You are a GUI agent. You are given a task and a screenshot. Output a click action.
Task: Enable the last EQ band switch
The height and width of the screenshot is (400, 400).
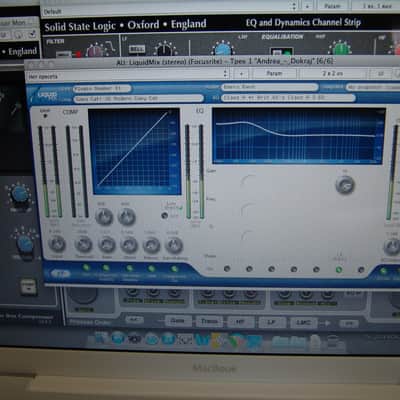(x=361, y=270)
